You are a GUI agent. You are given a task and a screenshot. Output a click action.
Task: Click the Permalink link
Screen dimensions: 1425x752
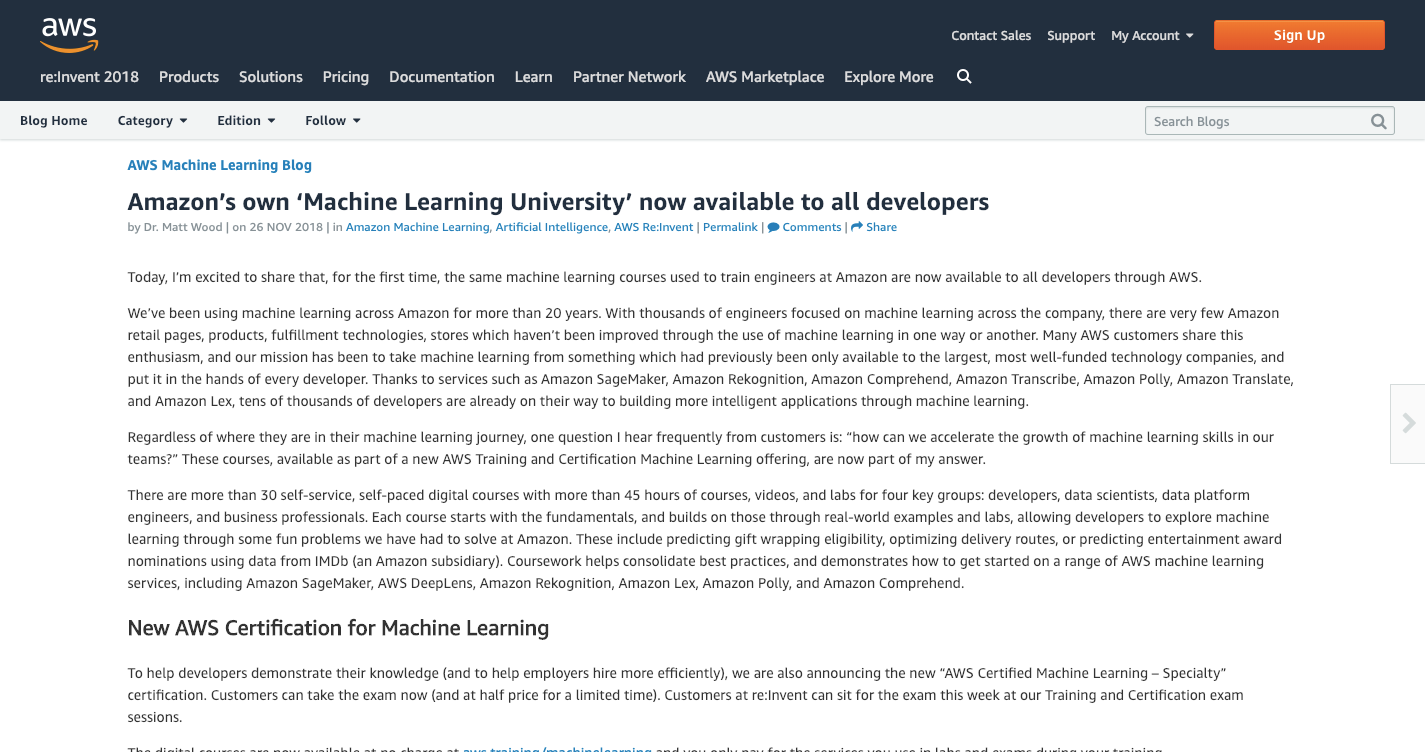tap(730, 227)
